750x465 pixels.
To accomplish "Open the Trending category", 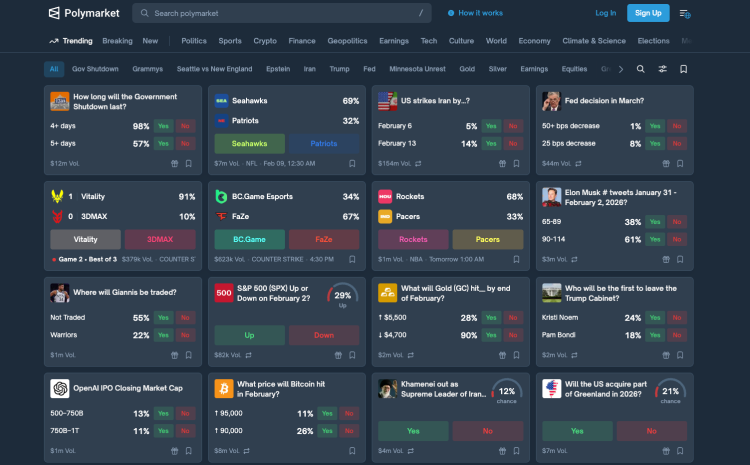I will tap(70, 41).
